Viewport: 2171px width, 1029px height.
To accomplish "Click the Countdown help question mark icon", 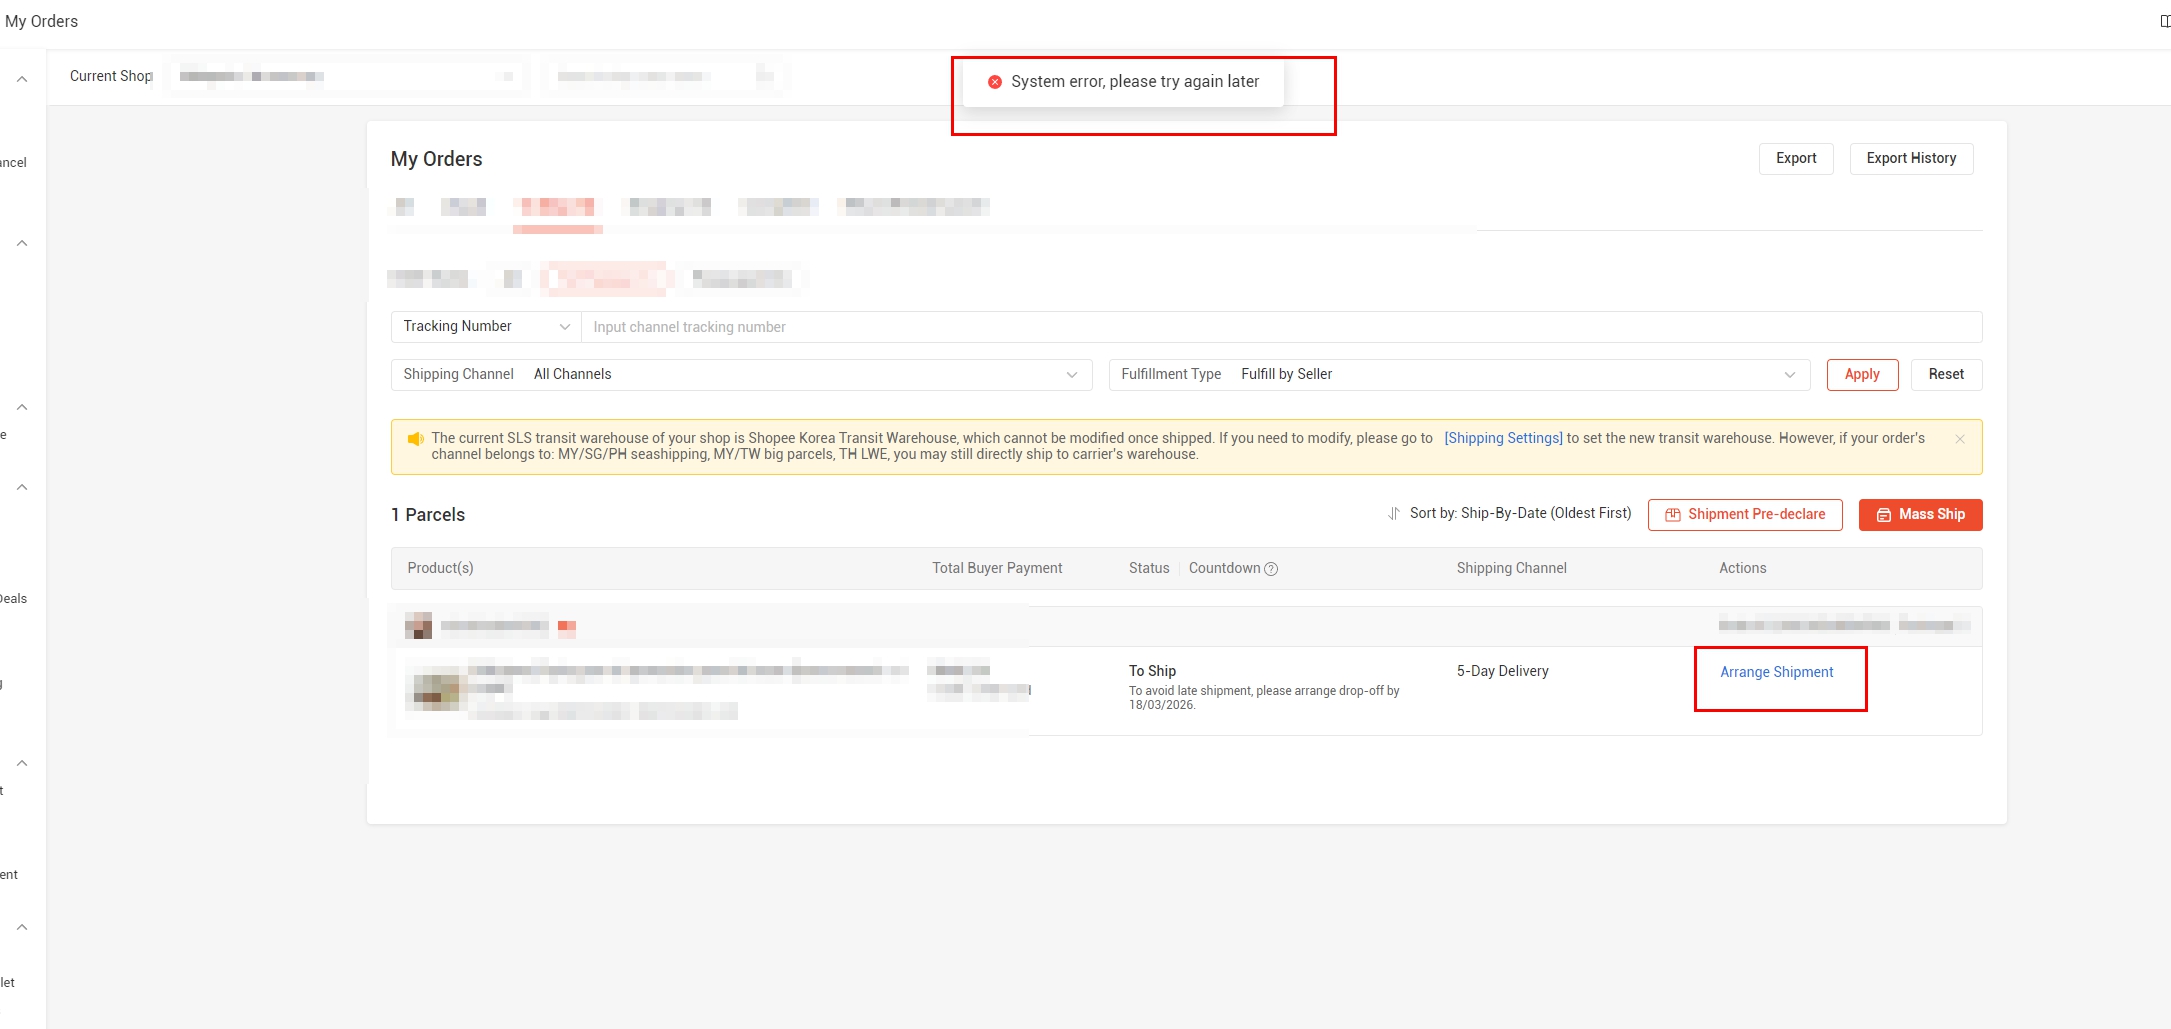I will (1271, 569).
